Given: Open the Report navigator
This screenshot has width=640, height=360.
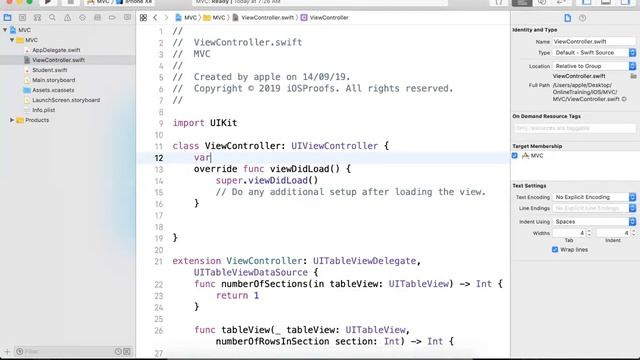Looking at the screenshot, I should [x=127, y=18].
